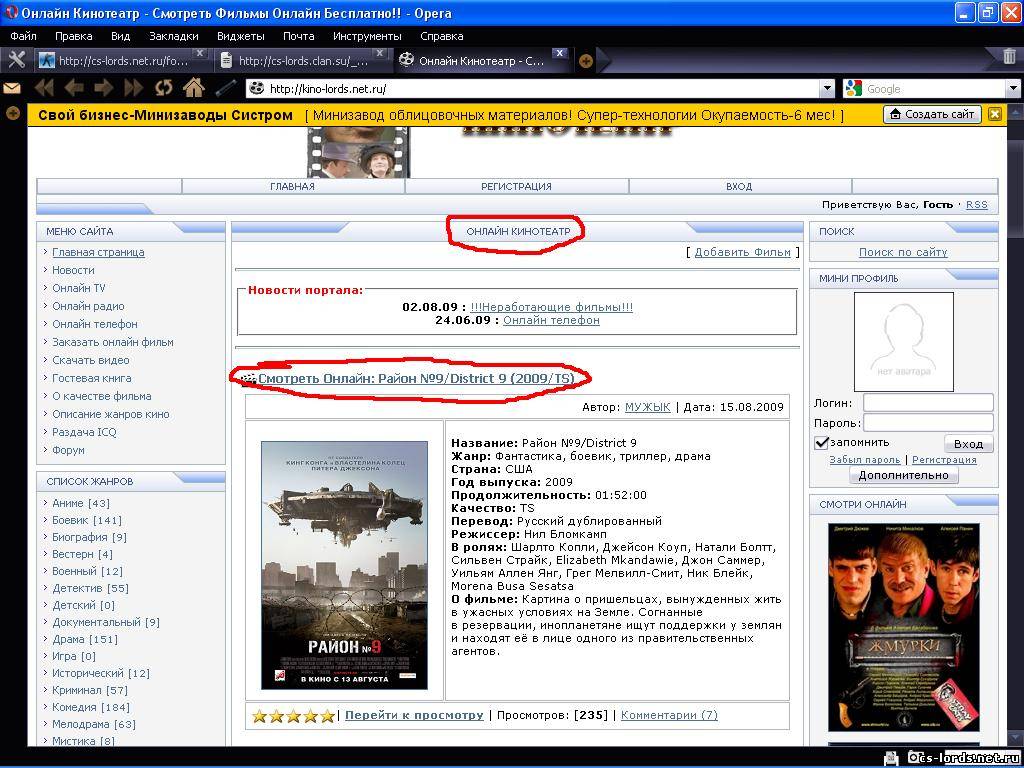
Task: Click the Добавить Фильм link
Action: click(743, 252)
